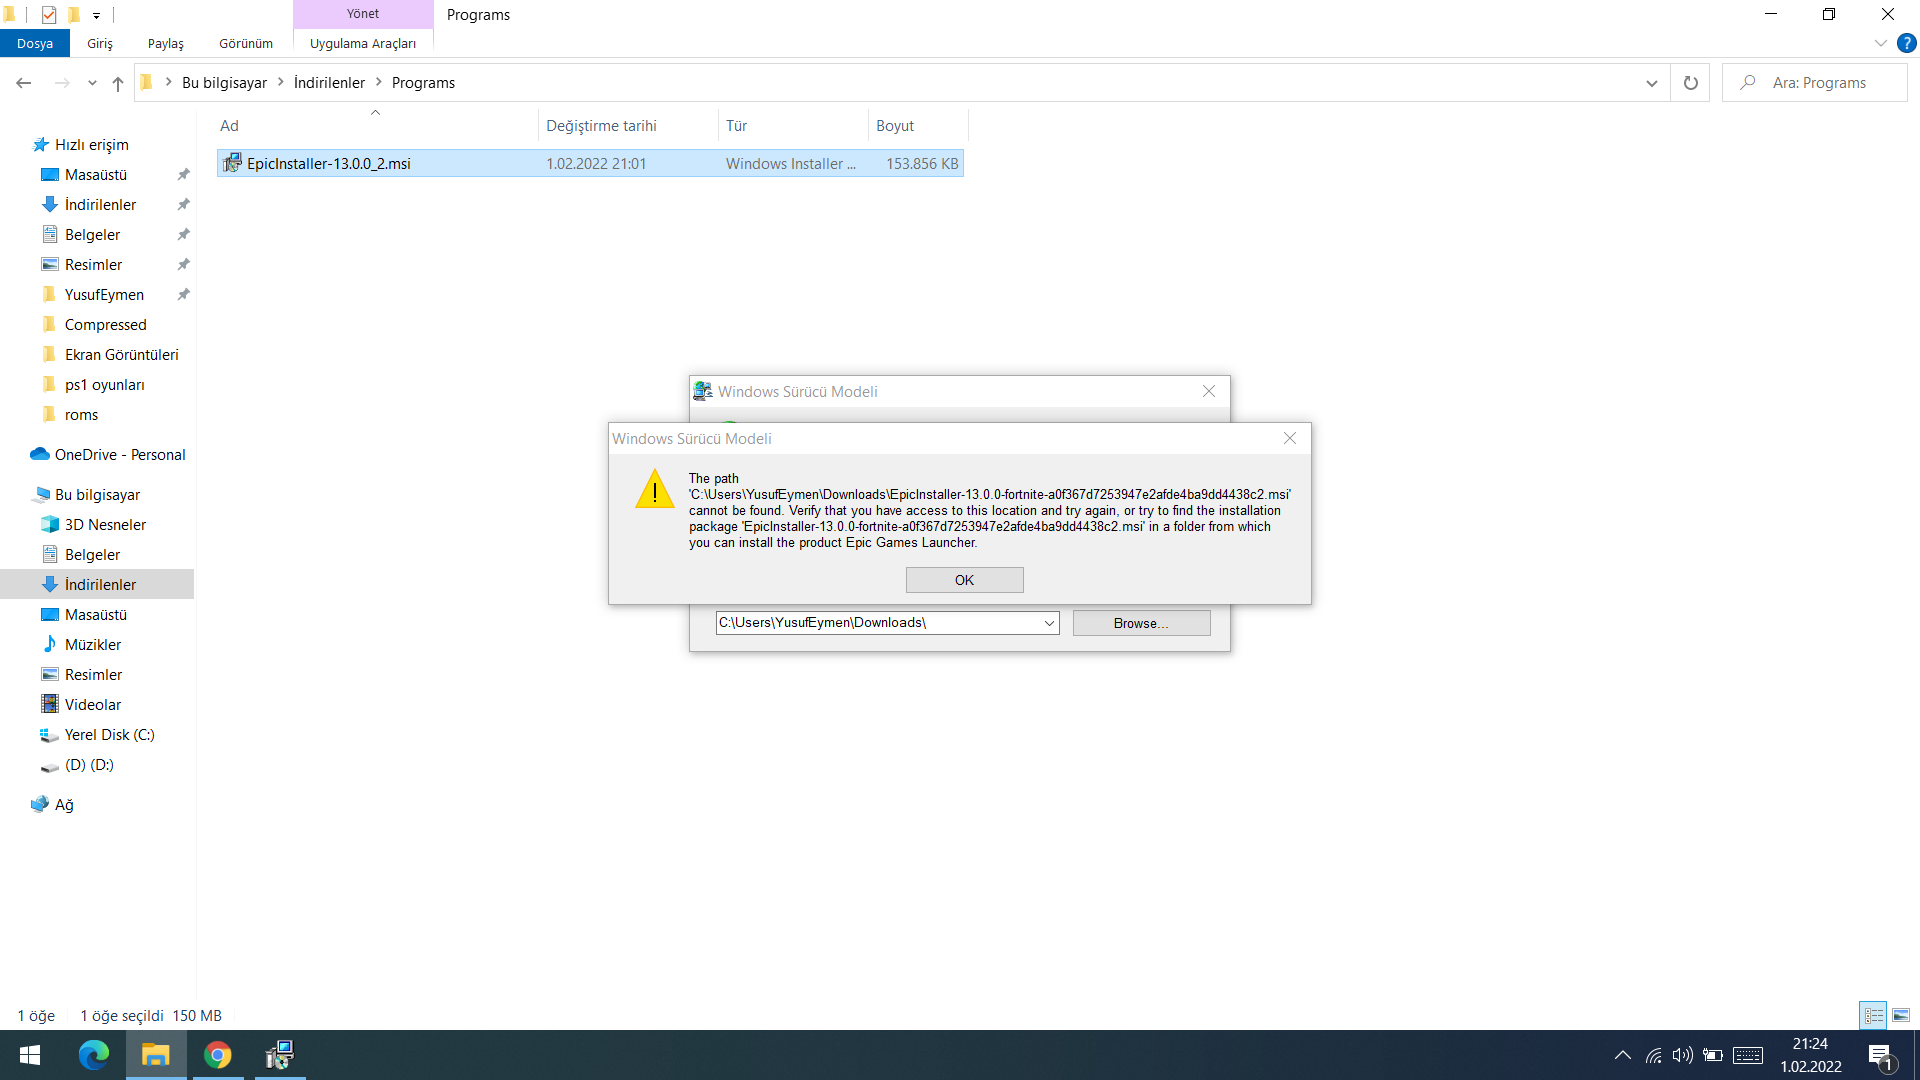Open the Görünüm ribbon tab
The height and width of the screenshot is (1080, 1920).
point(246,43)
